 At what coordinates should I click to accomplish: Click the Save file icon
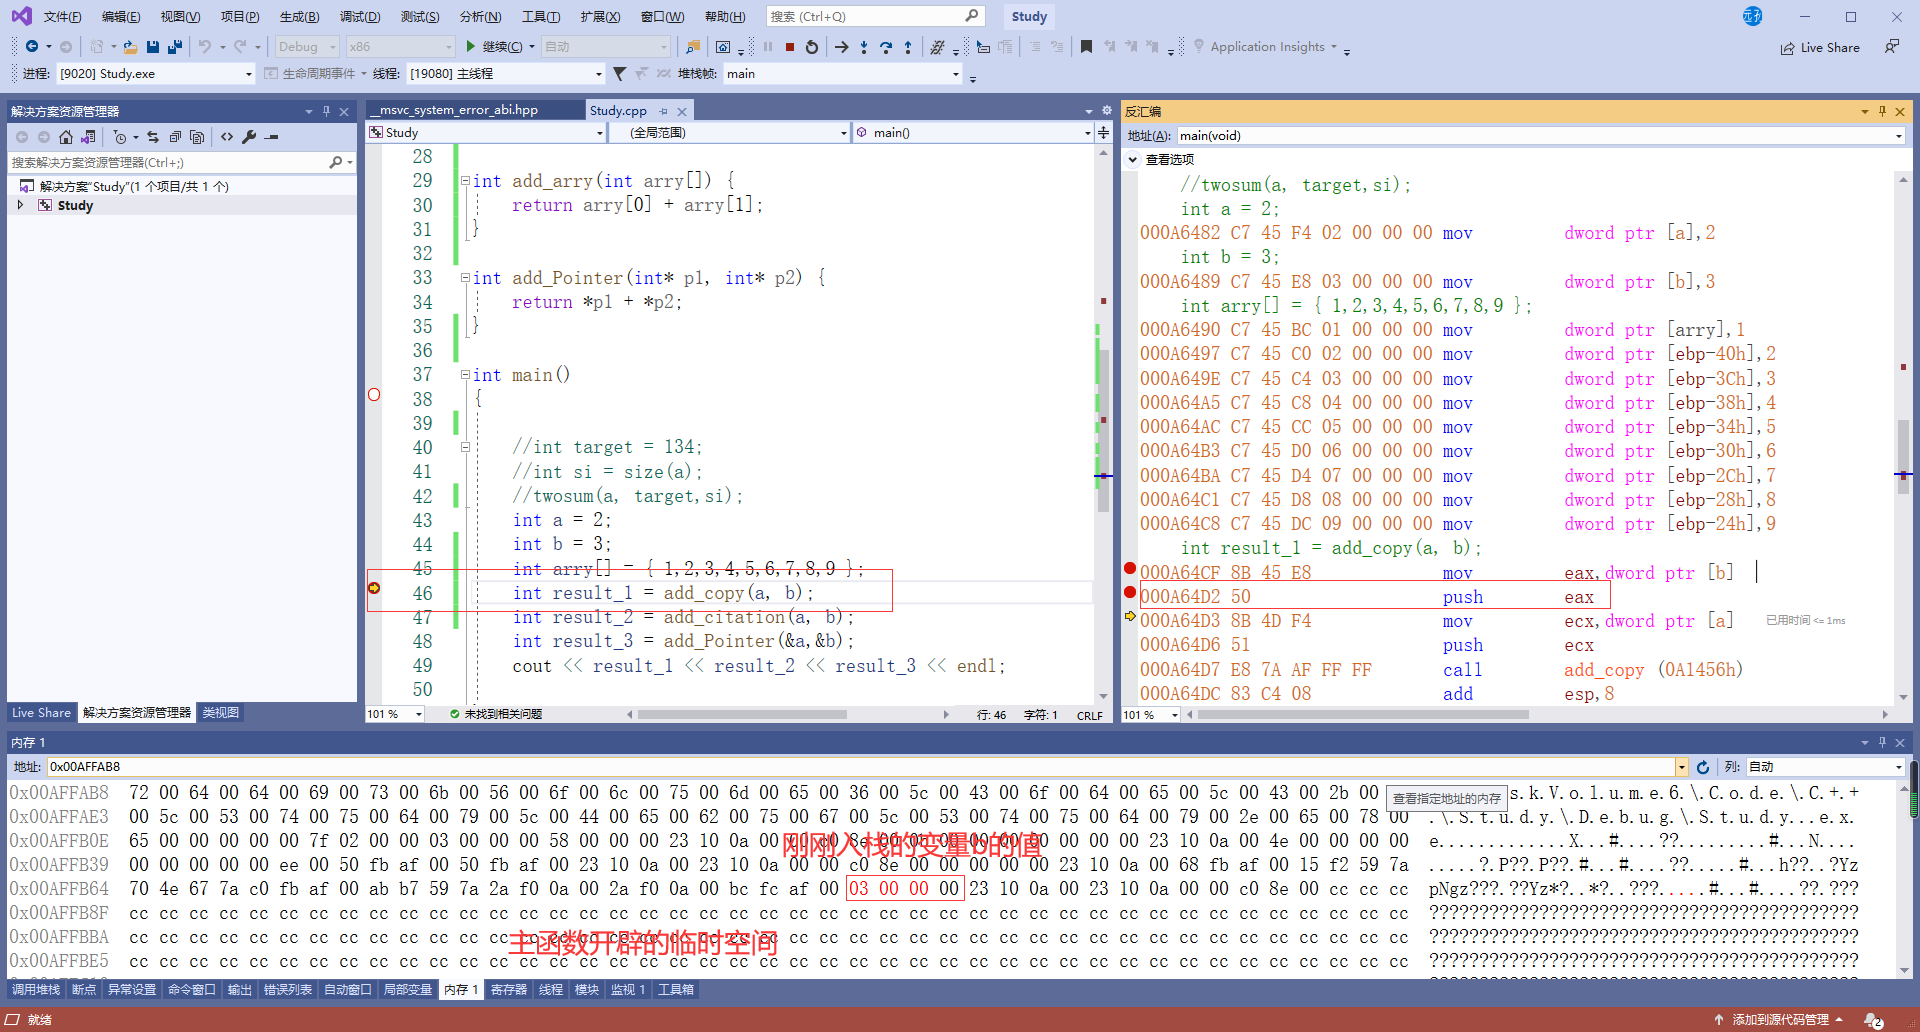tap(153, 47)
